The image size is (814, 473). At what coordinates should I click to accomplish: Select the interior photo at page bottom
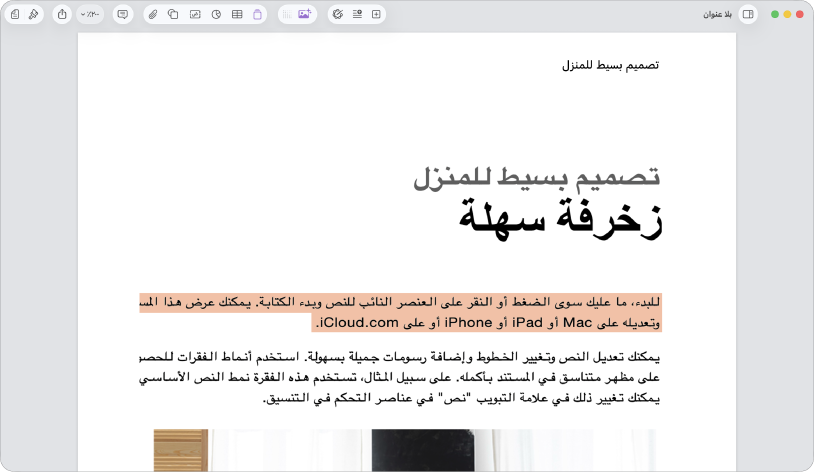coord(405,450)
